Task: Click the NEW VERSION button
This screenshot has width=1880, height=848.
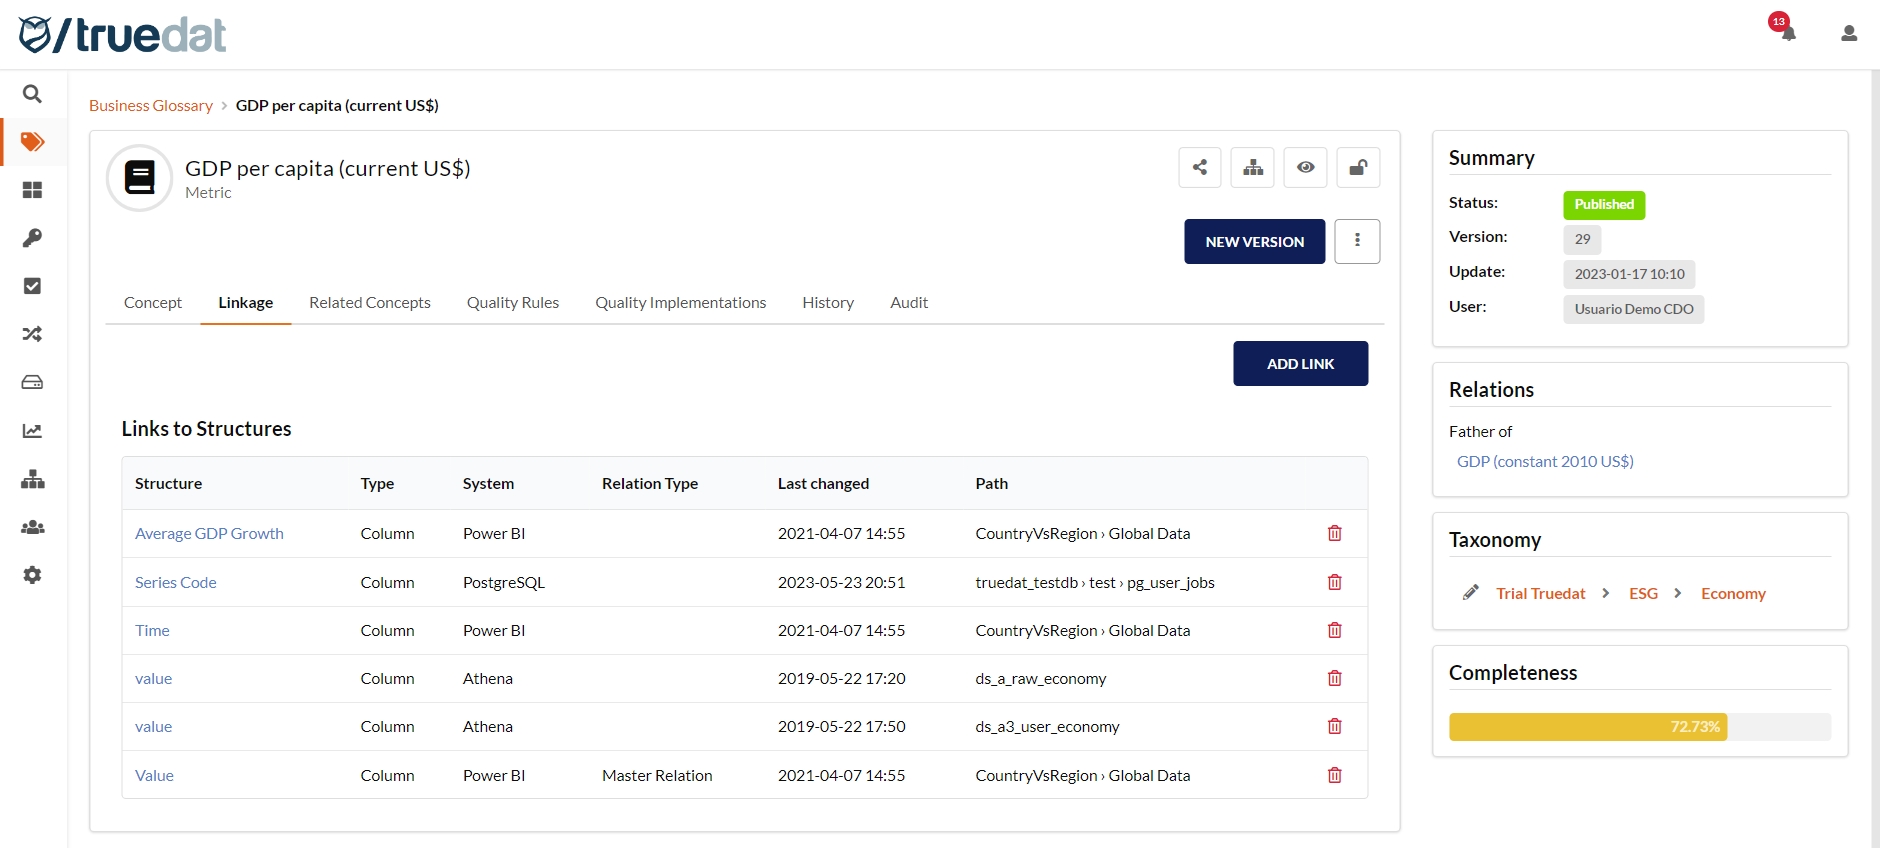Action: point(1254,242)
